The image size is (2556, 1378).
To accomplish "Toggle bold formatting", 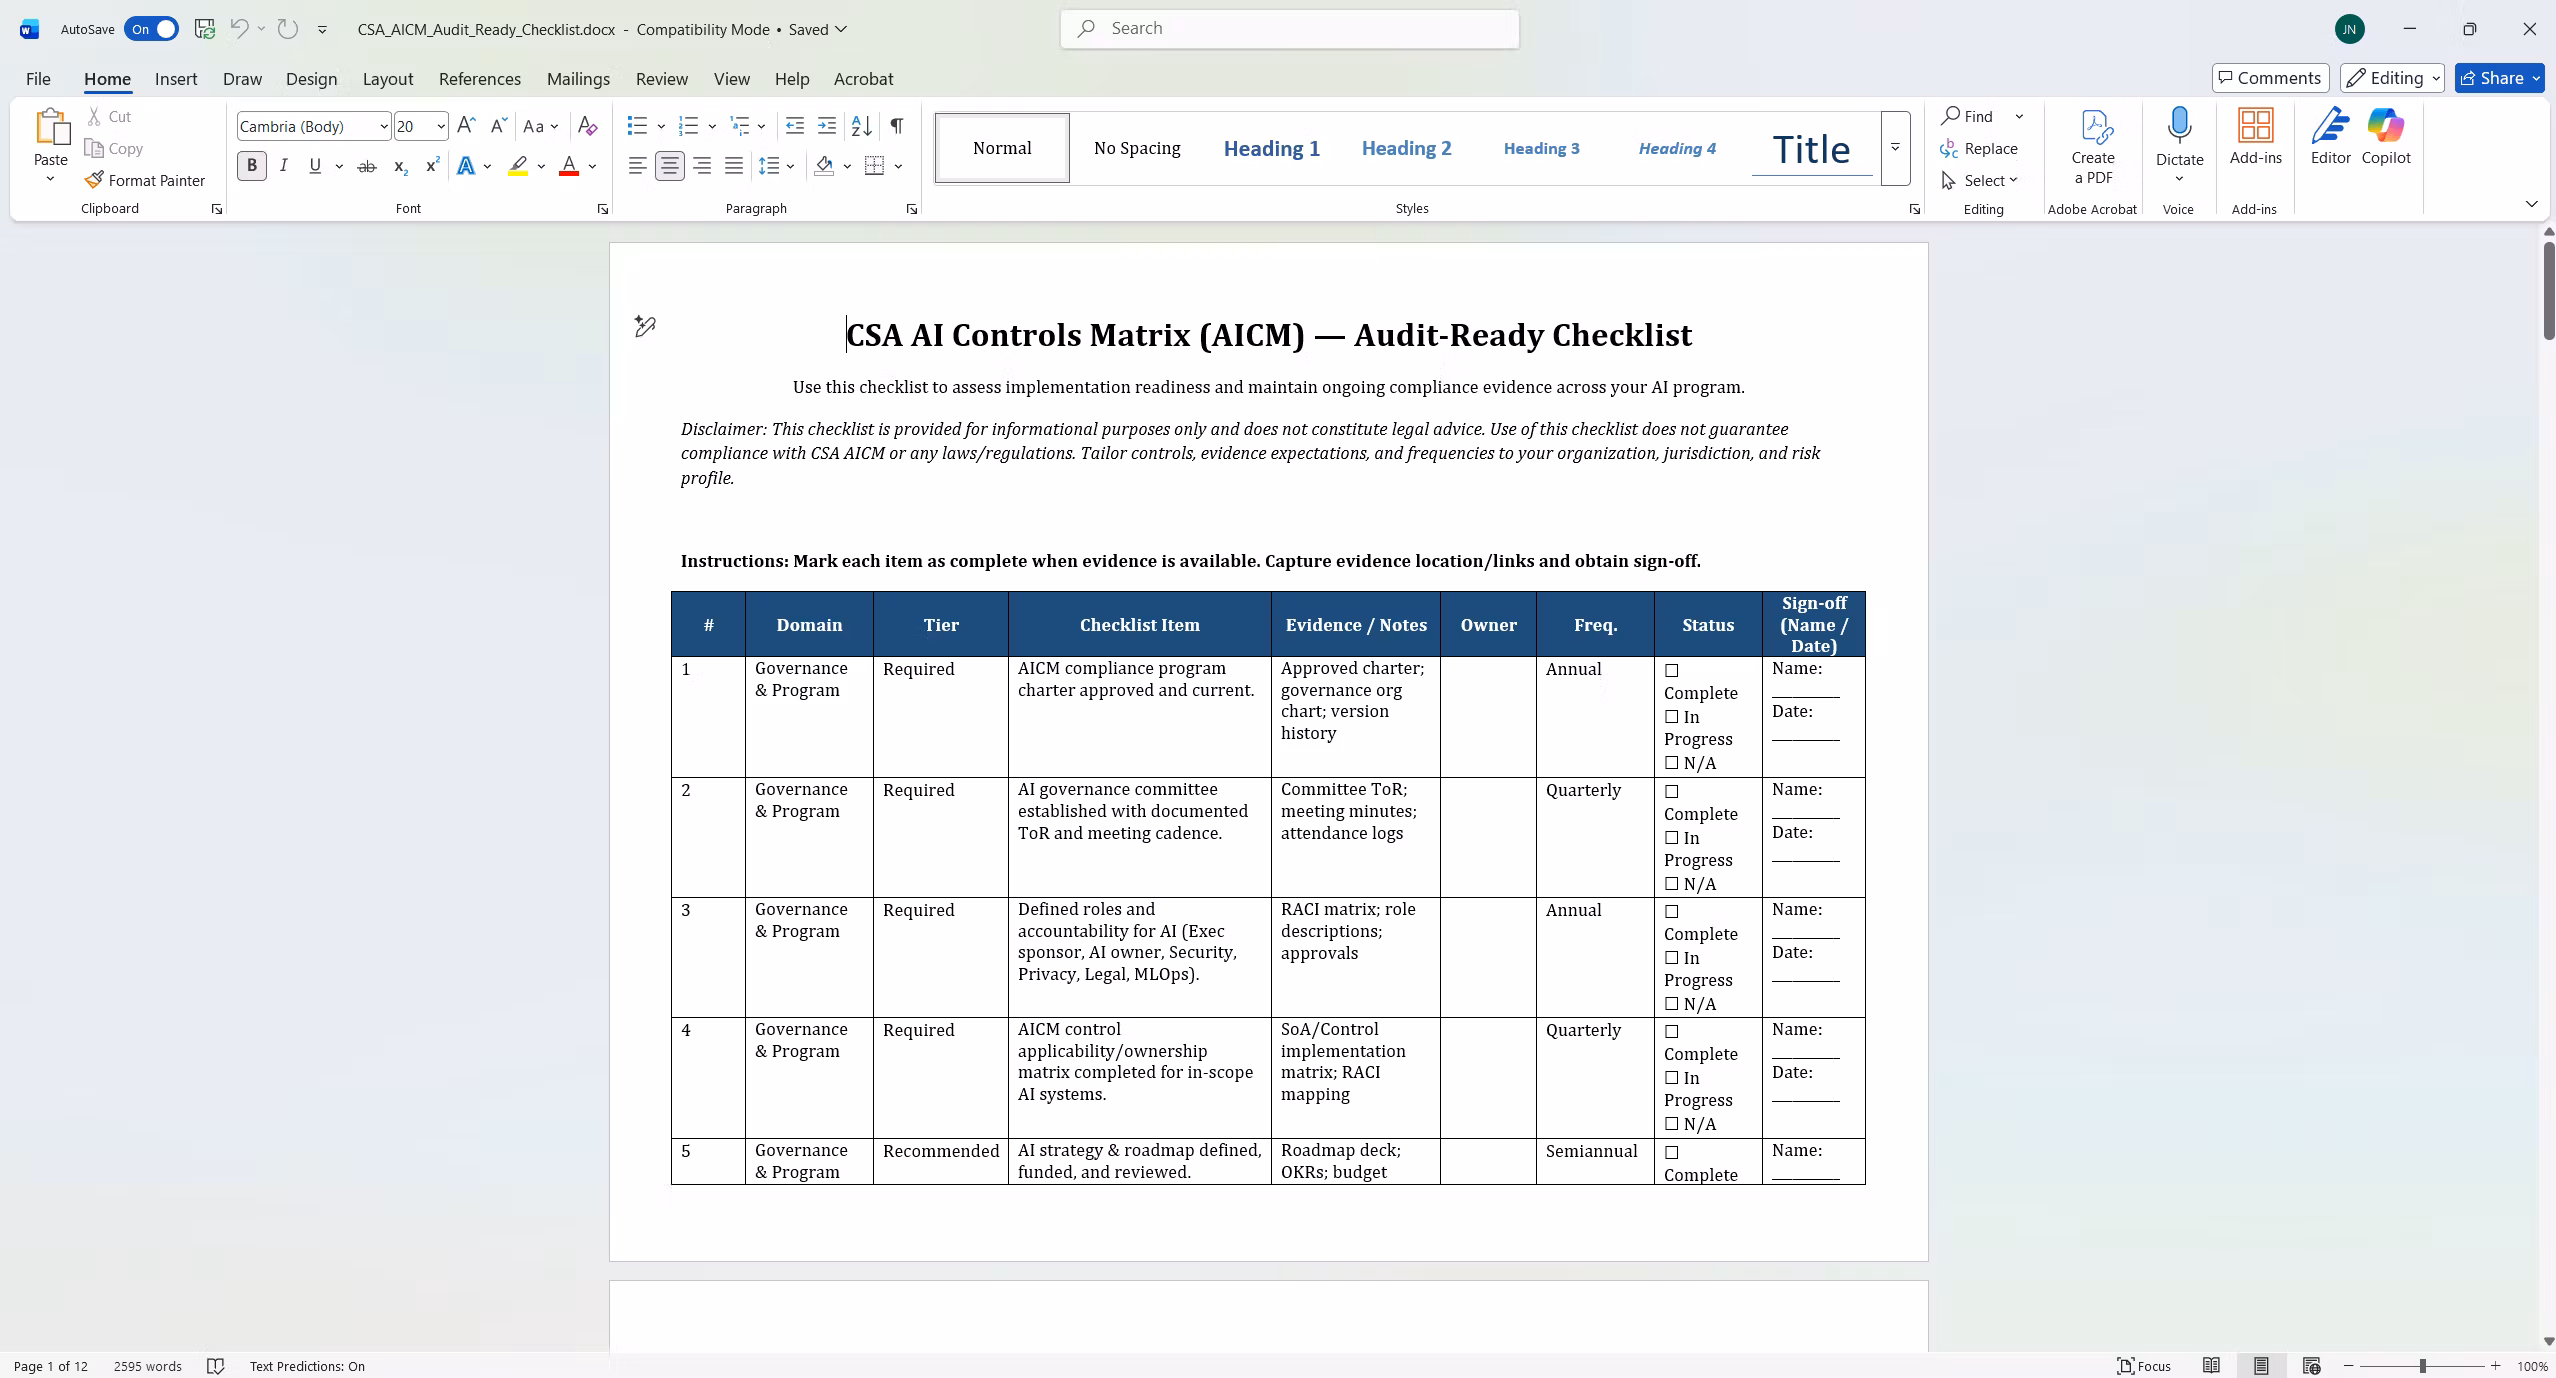I will pos(252,166).
